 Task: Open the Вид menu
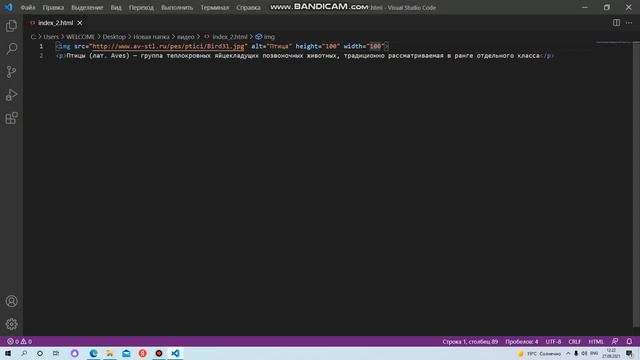pyautogui.click(x=116, y=8)
